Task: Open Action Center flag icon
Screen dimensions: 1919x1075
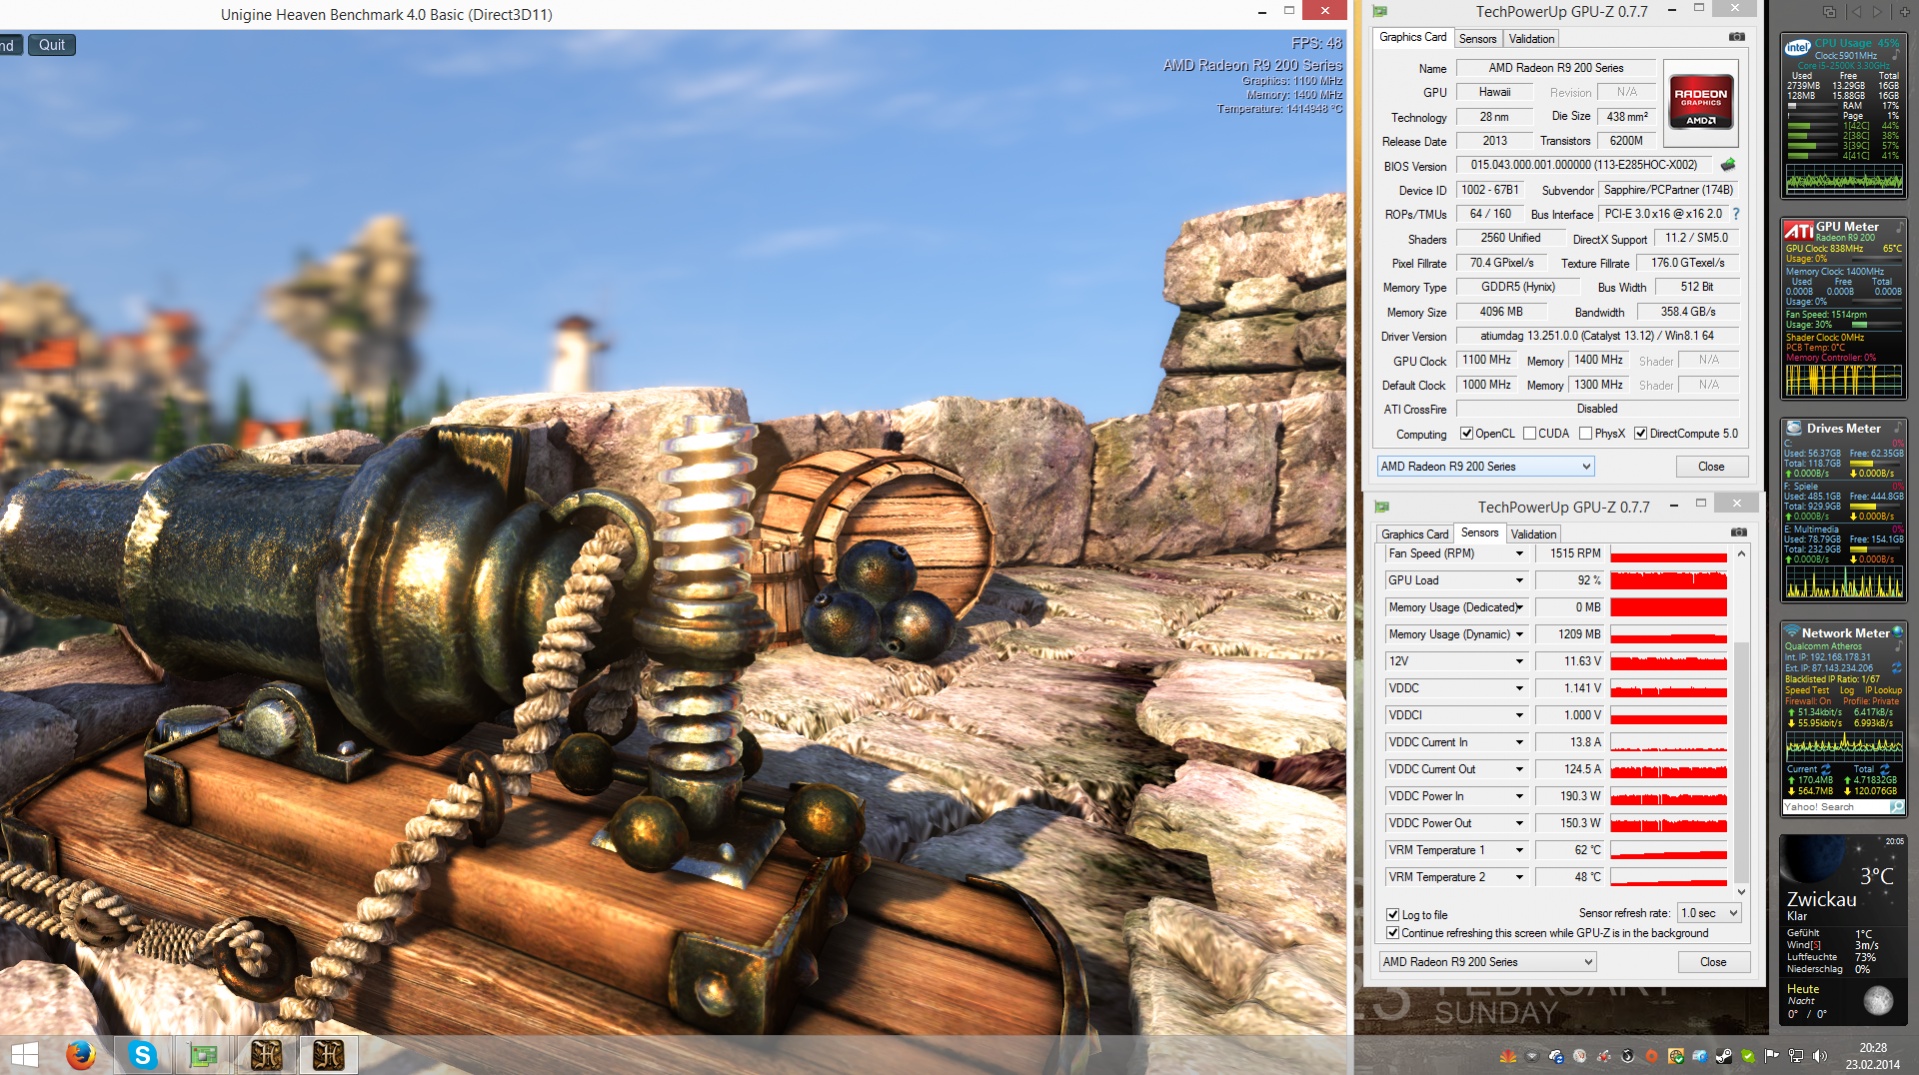Action: (1772, 1056)
